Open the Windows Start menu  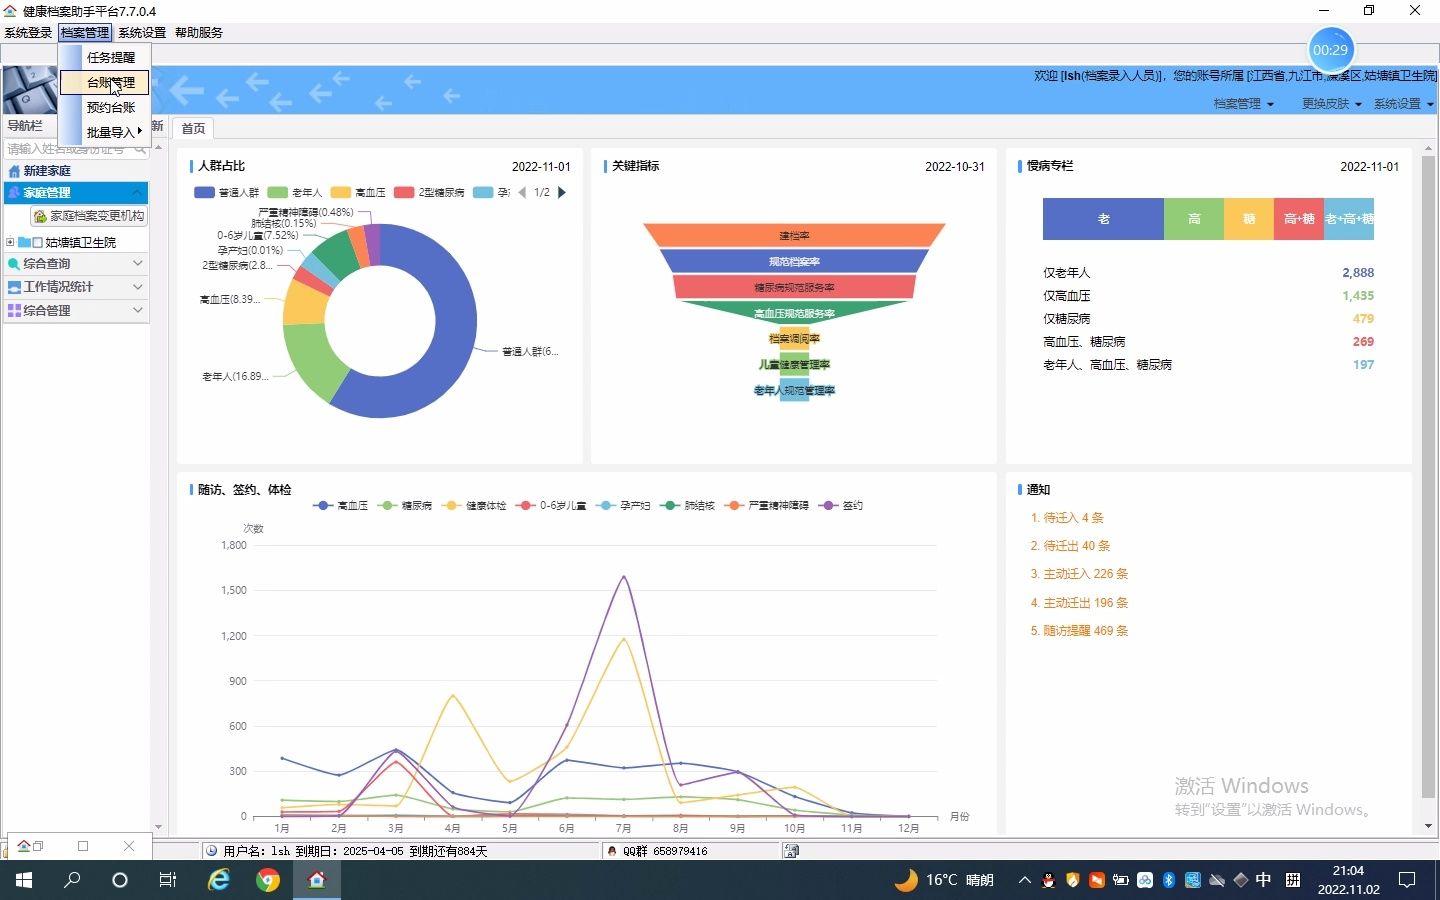24,880
